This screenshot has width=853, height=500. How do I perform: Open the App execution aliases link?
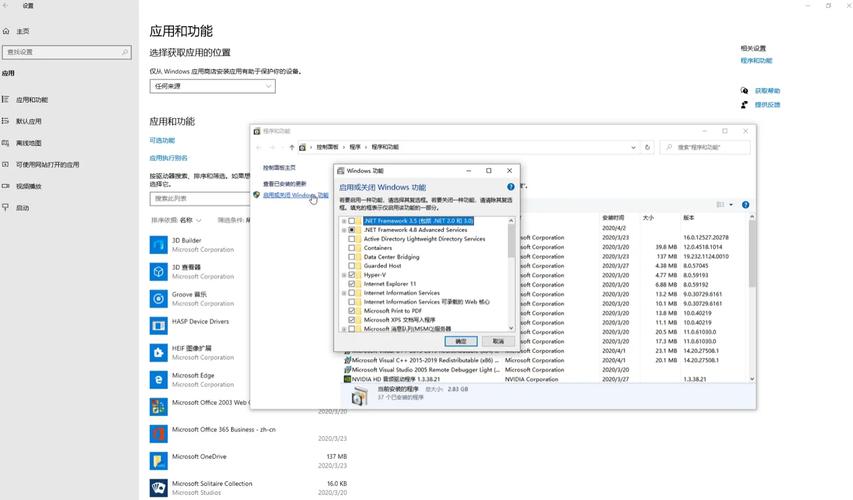(169, 158)
